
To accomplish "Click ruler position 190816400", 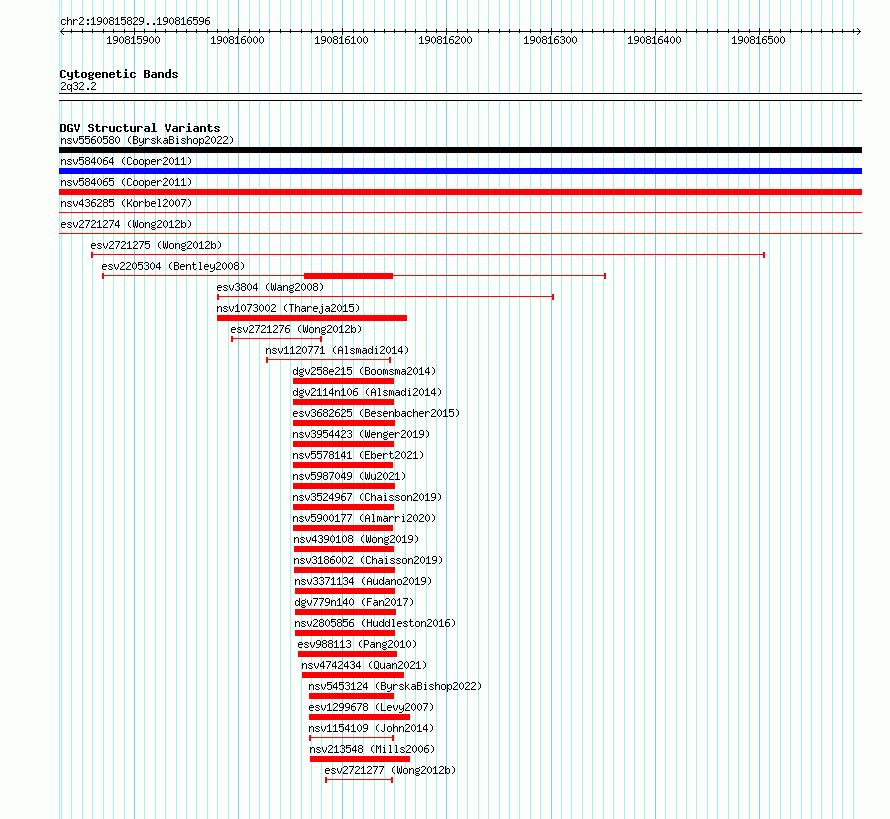I will pyautogui.click(x=654, y=40).
